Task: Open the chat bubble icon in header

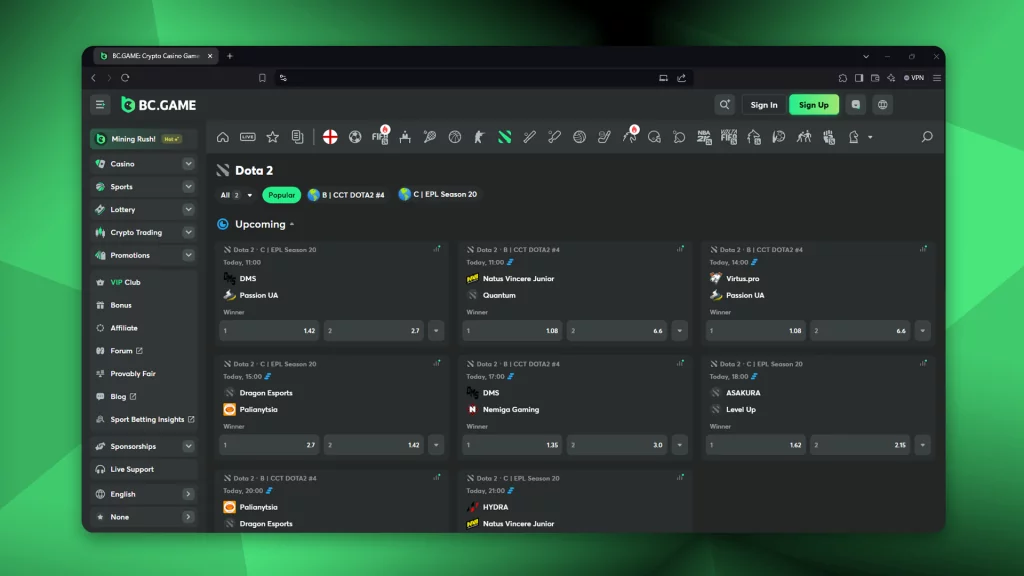Action: point(856,104)
